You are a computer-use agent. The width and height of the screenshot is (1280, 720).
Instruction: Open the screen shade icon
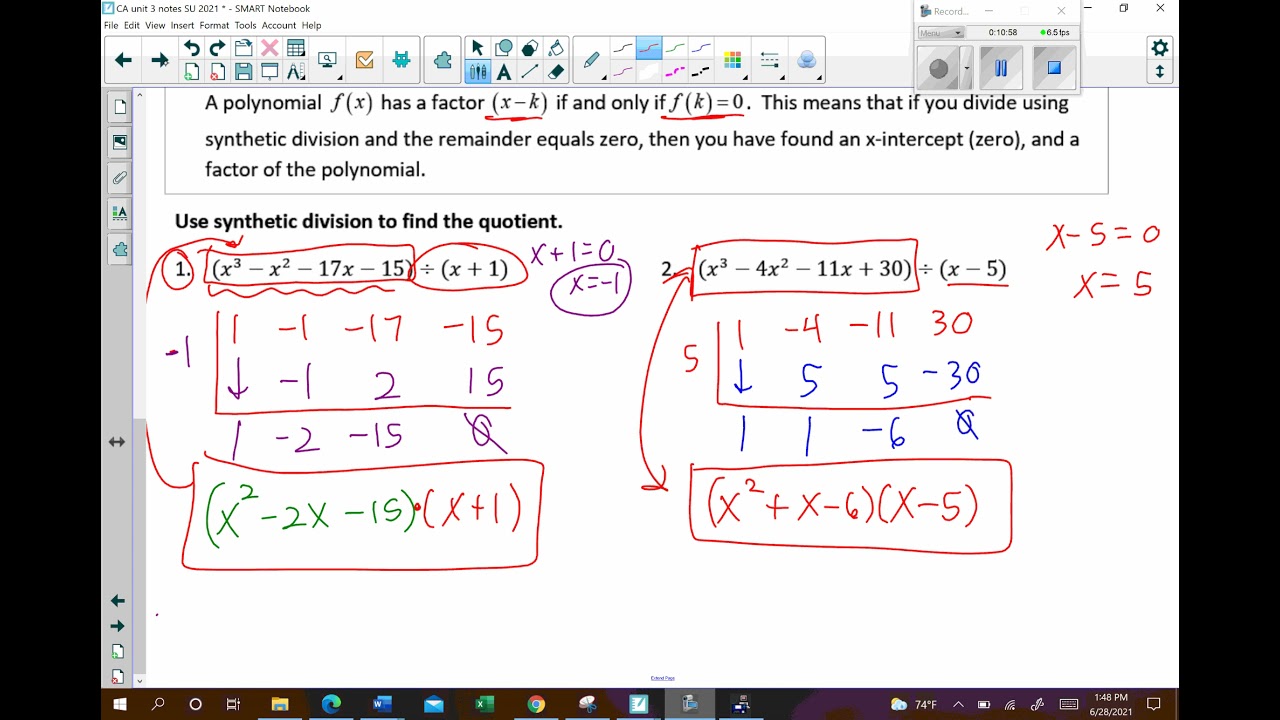(269, 72)
